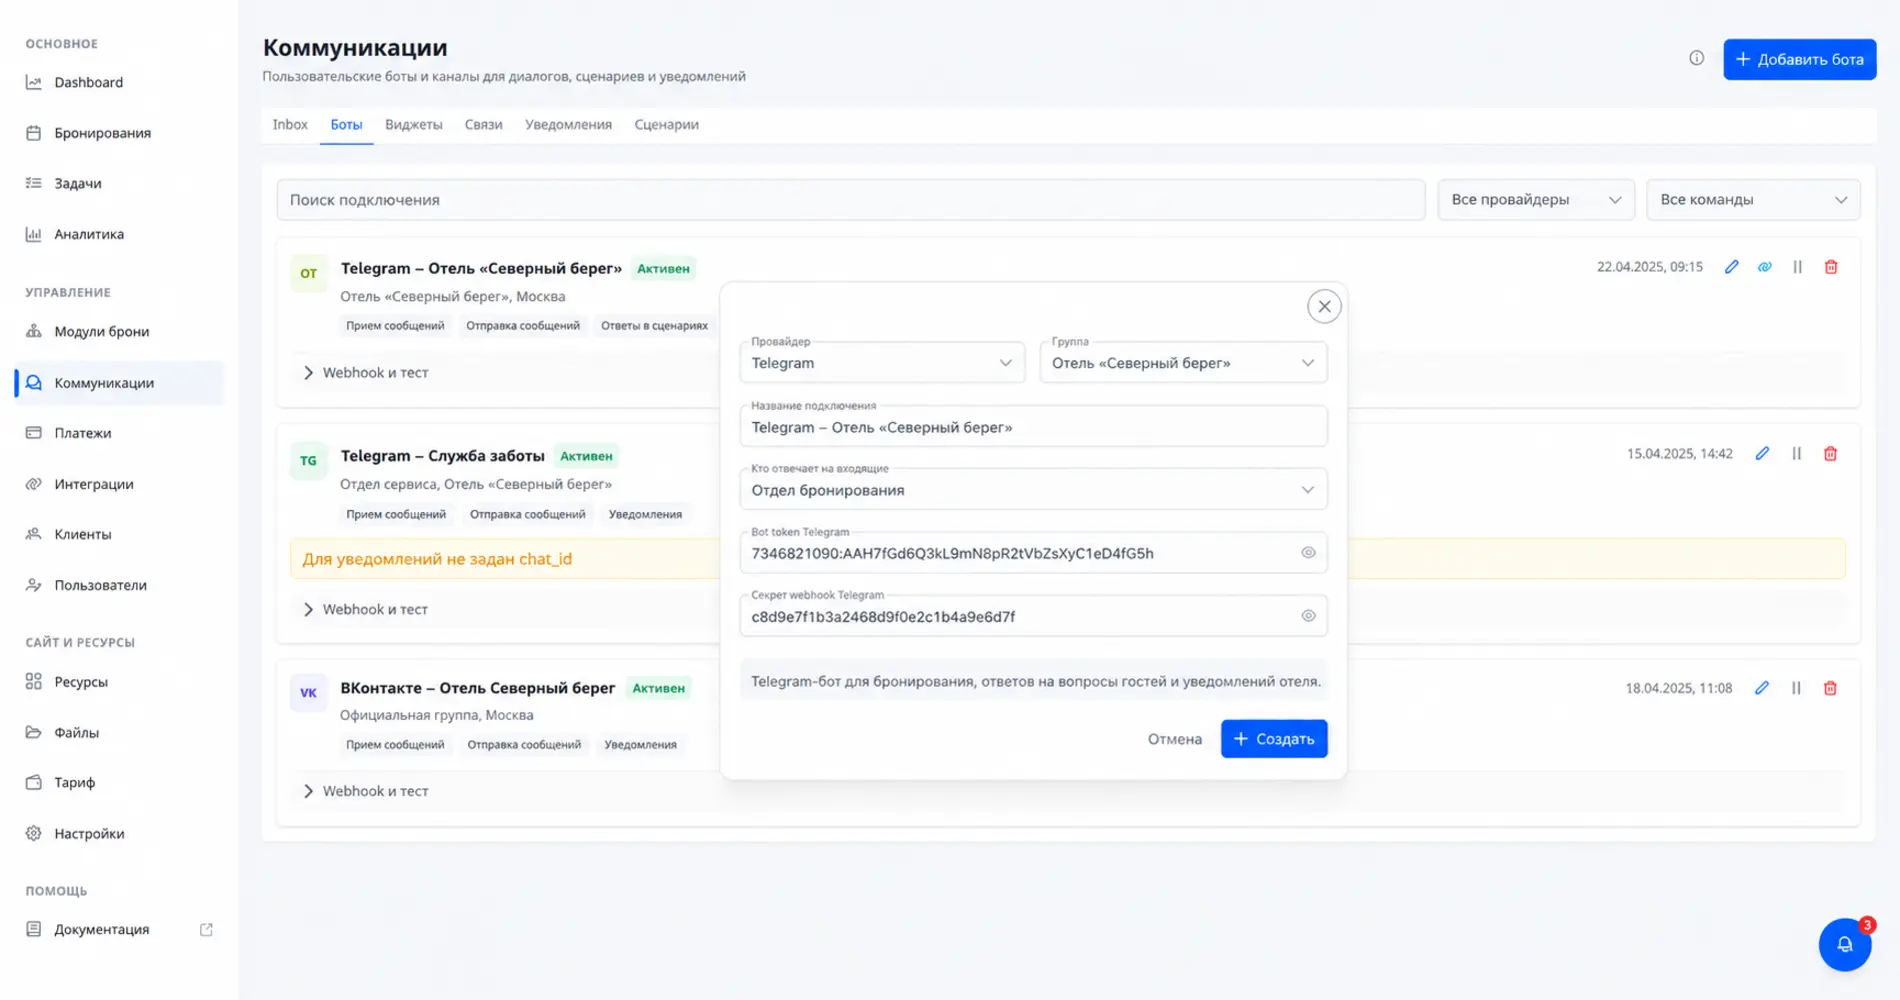Pause the Telegram – Отель «Северный берег» bot
This screenshot has height=1000, width=1900.
[x=1797, y=267]
